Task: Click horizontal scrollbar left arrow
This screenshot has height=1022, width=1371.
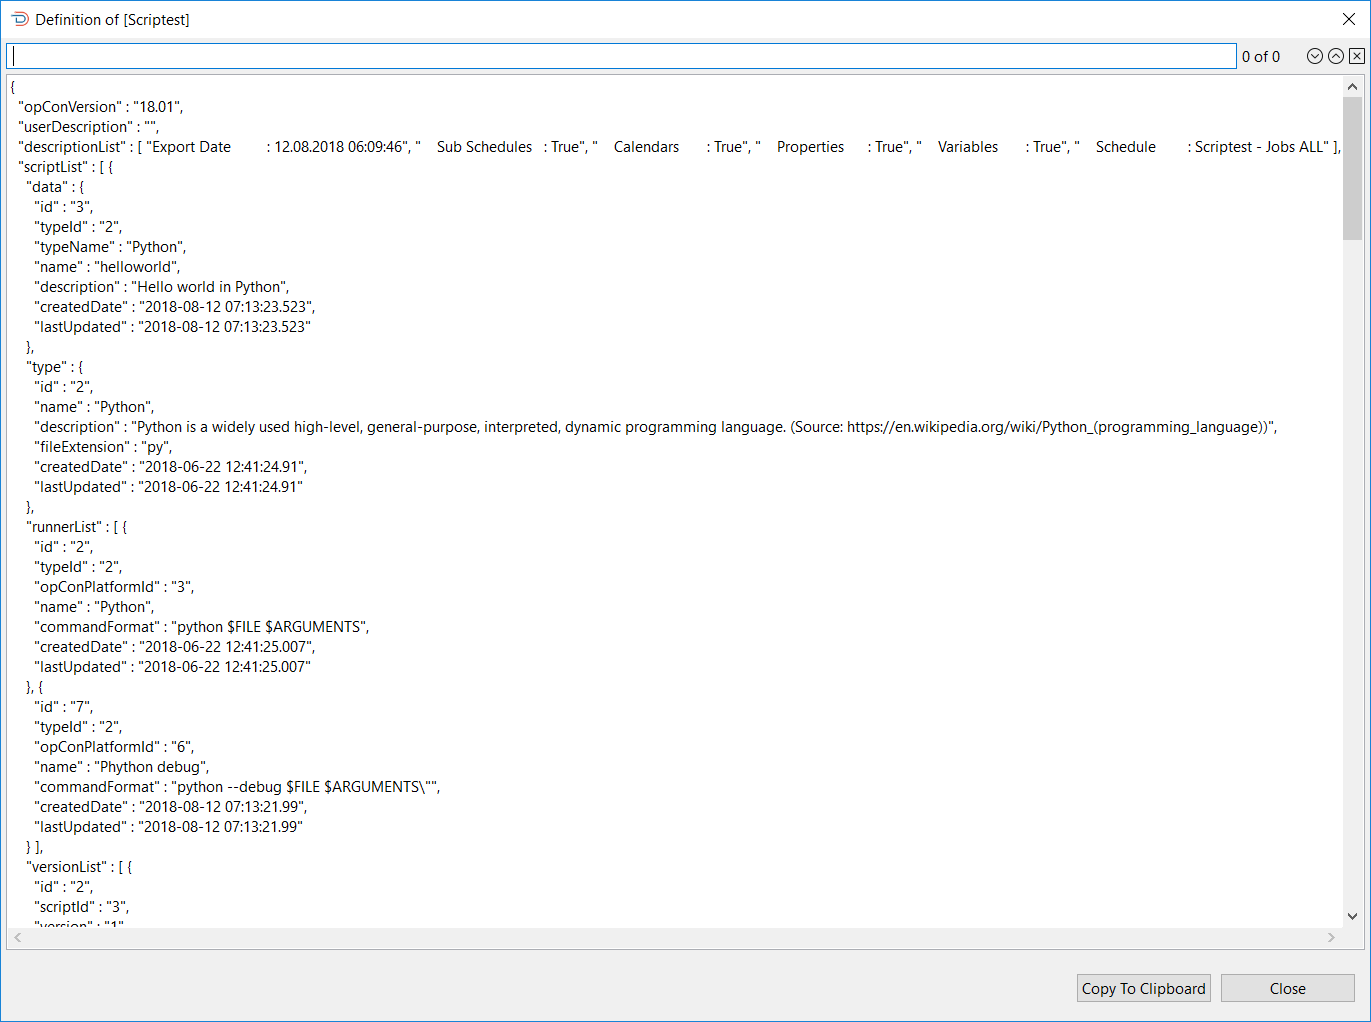Action: click(x=18, y=938)
